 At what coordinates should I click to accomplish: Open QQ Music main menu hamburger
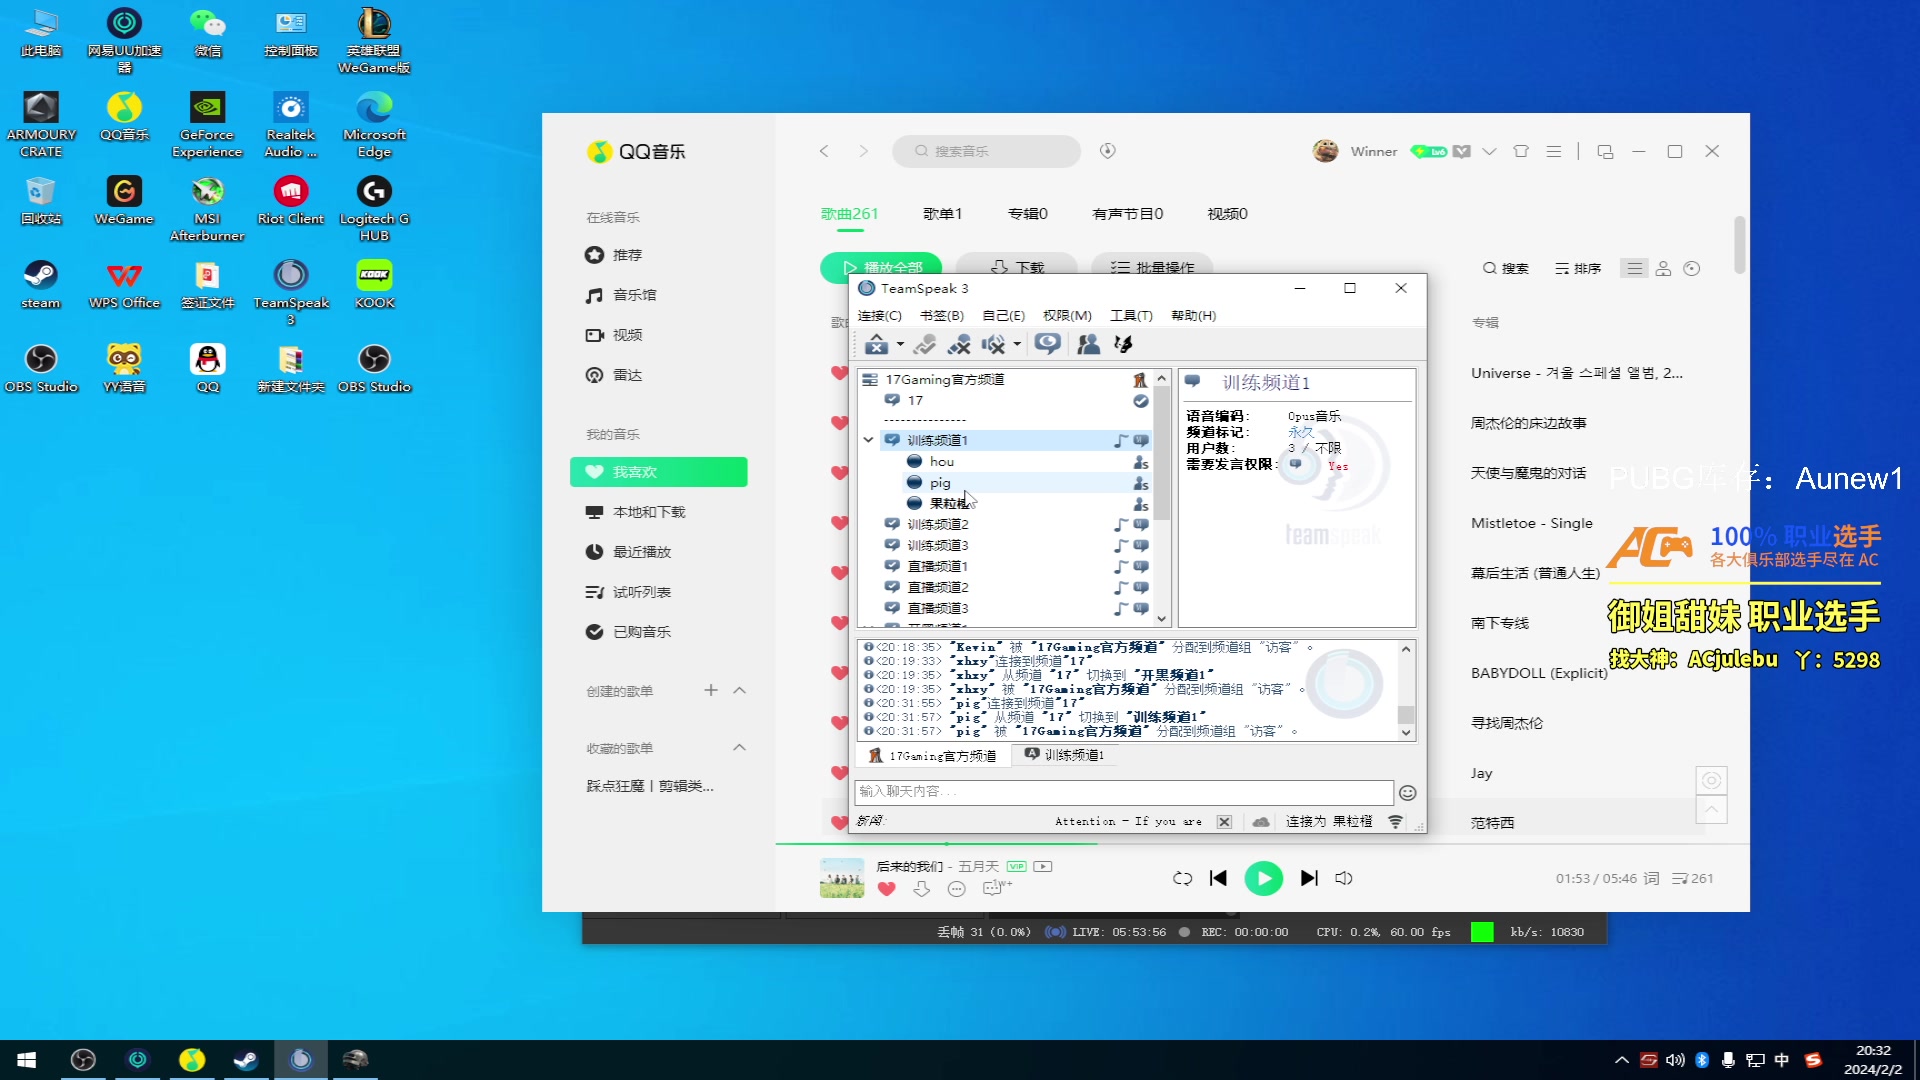(1554, 152)
